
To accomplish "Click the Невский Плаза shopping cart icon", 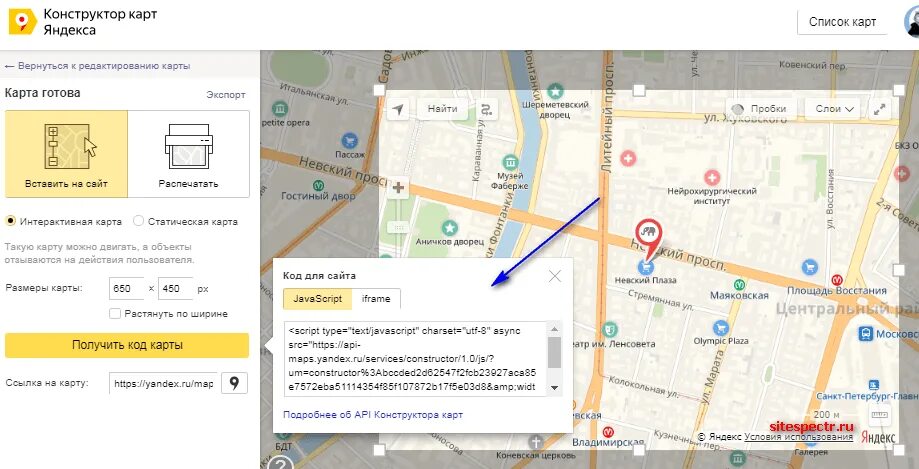I will (645, 267).
